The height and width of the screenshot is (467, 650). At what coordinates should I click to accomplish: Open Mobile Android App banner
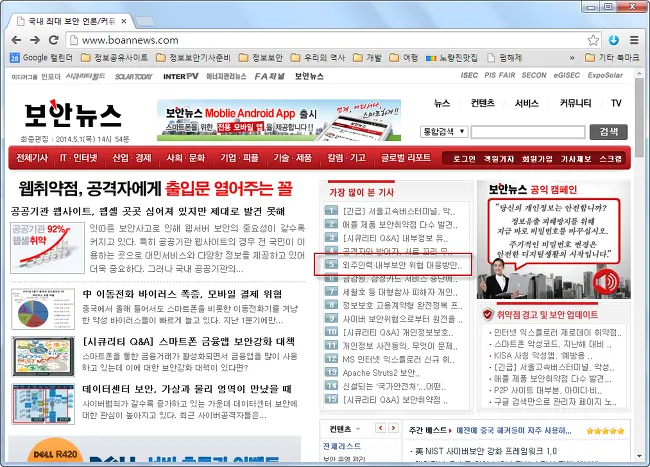(279, 120)
